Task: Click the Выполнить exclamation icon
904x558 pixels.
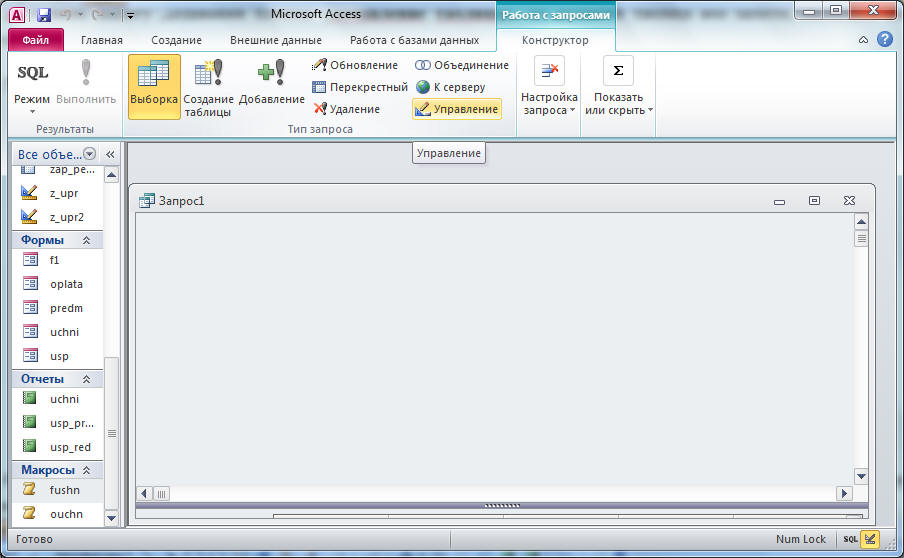Action: (x=86, y=72)
